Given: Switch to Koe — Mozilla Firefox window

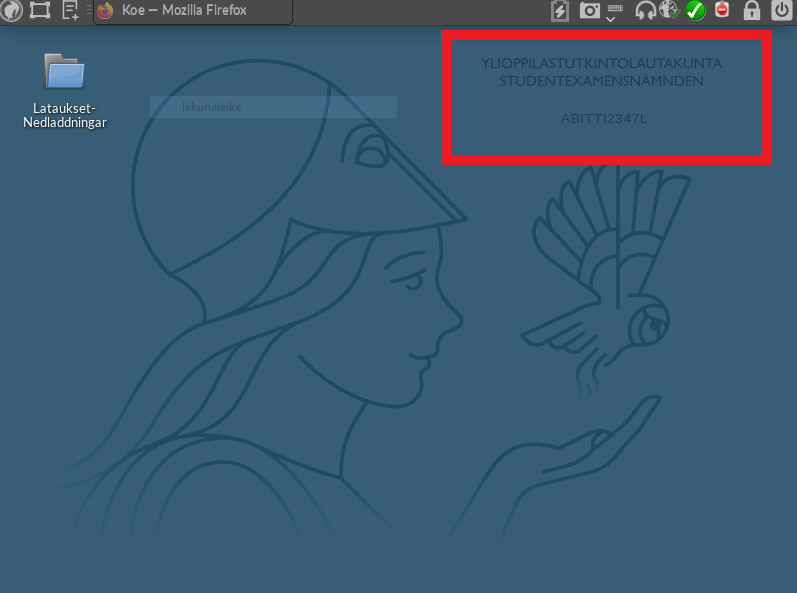Looking at the screenshot, I should 192,11.
